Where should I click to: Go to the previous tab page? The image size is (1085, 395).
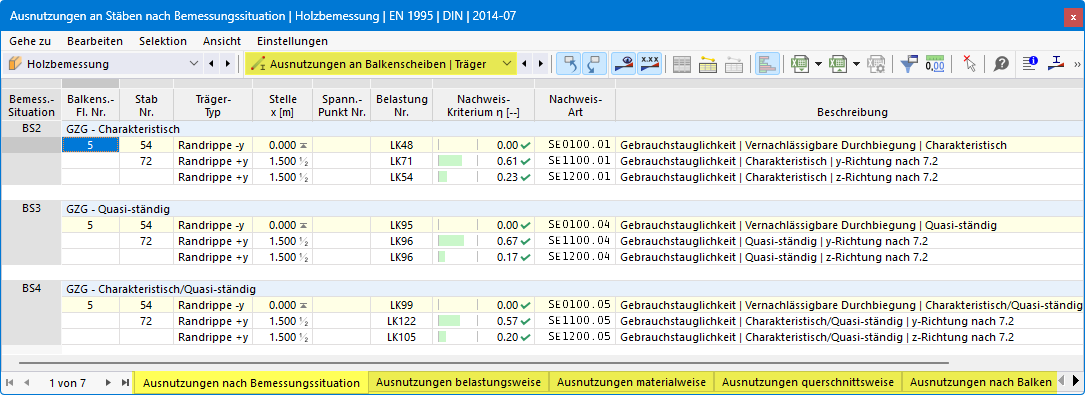pyautogui.click(x=26, y=383)
